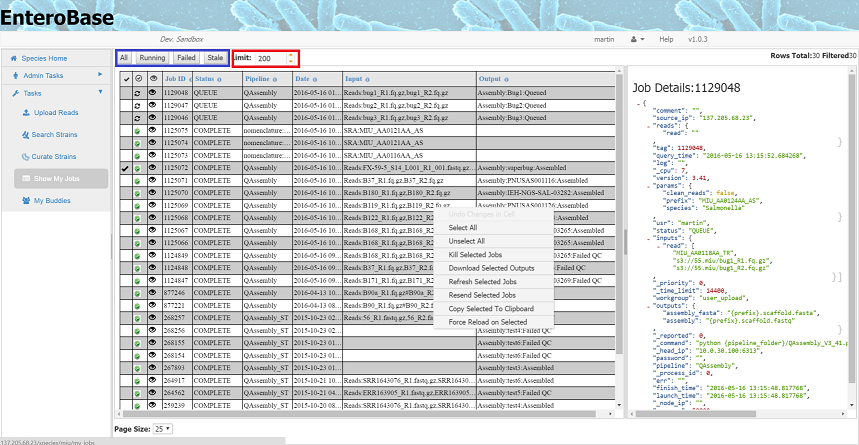
Task: Filter jobs with the Stale button
Action: (x=215, y=58)
